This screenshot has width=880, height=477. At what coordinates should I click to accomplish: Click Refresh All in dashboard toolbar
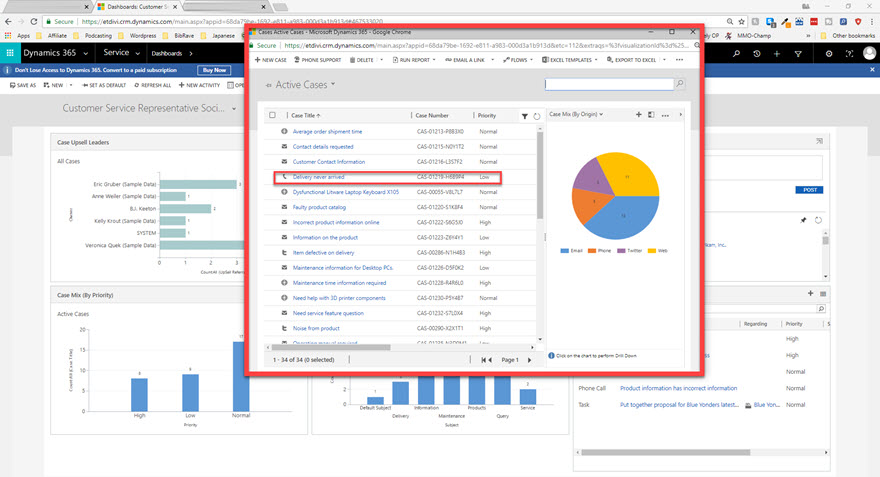(x=153, y=85)
